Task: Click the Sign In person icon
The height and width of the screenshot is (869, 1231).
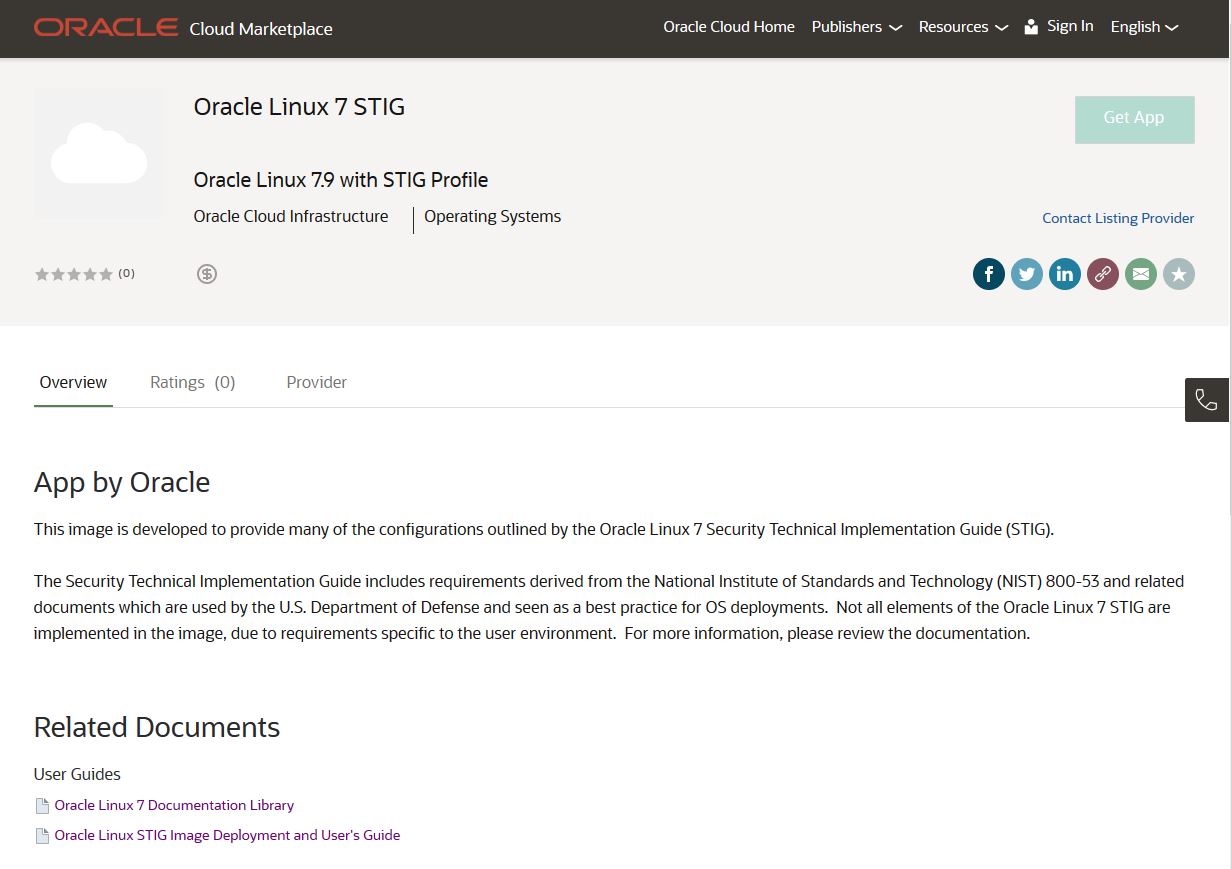Action: coord(1031,26)
